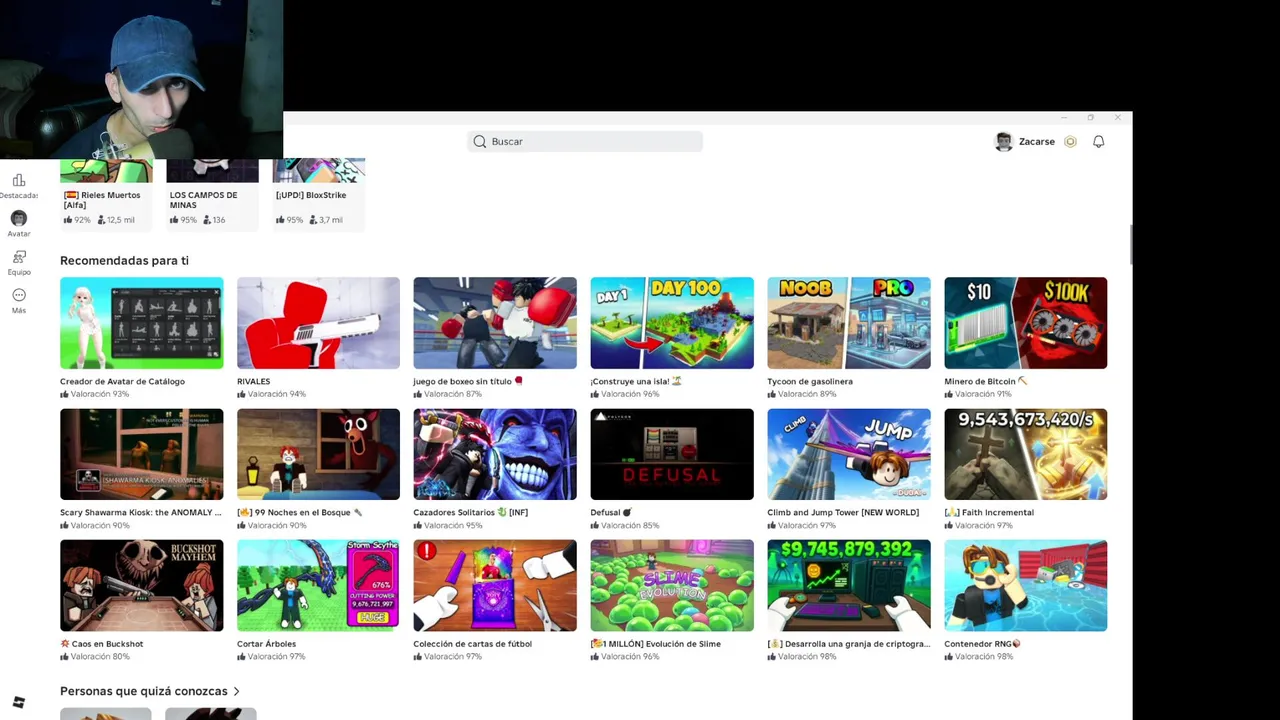Open Faith Incremental thumbnail
The image size is (1280, 720).
pos(1026,454)
